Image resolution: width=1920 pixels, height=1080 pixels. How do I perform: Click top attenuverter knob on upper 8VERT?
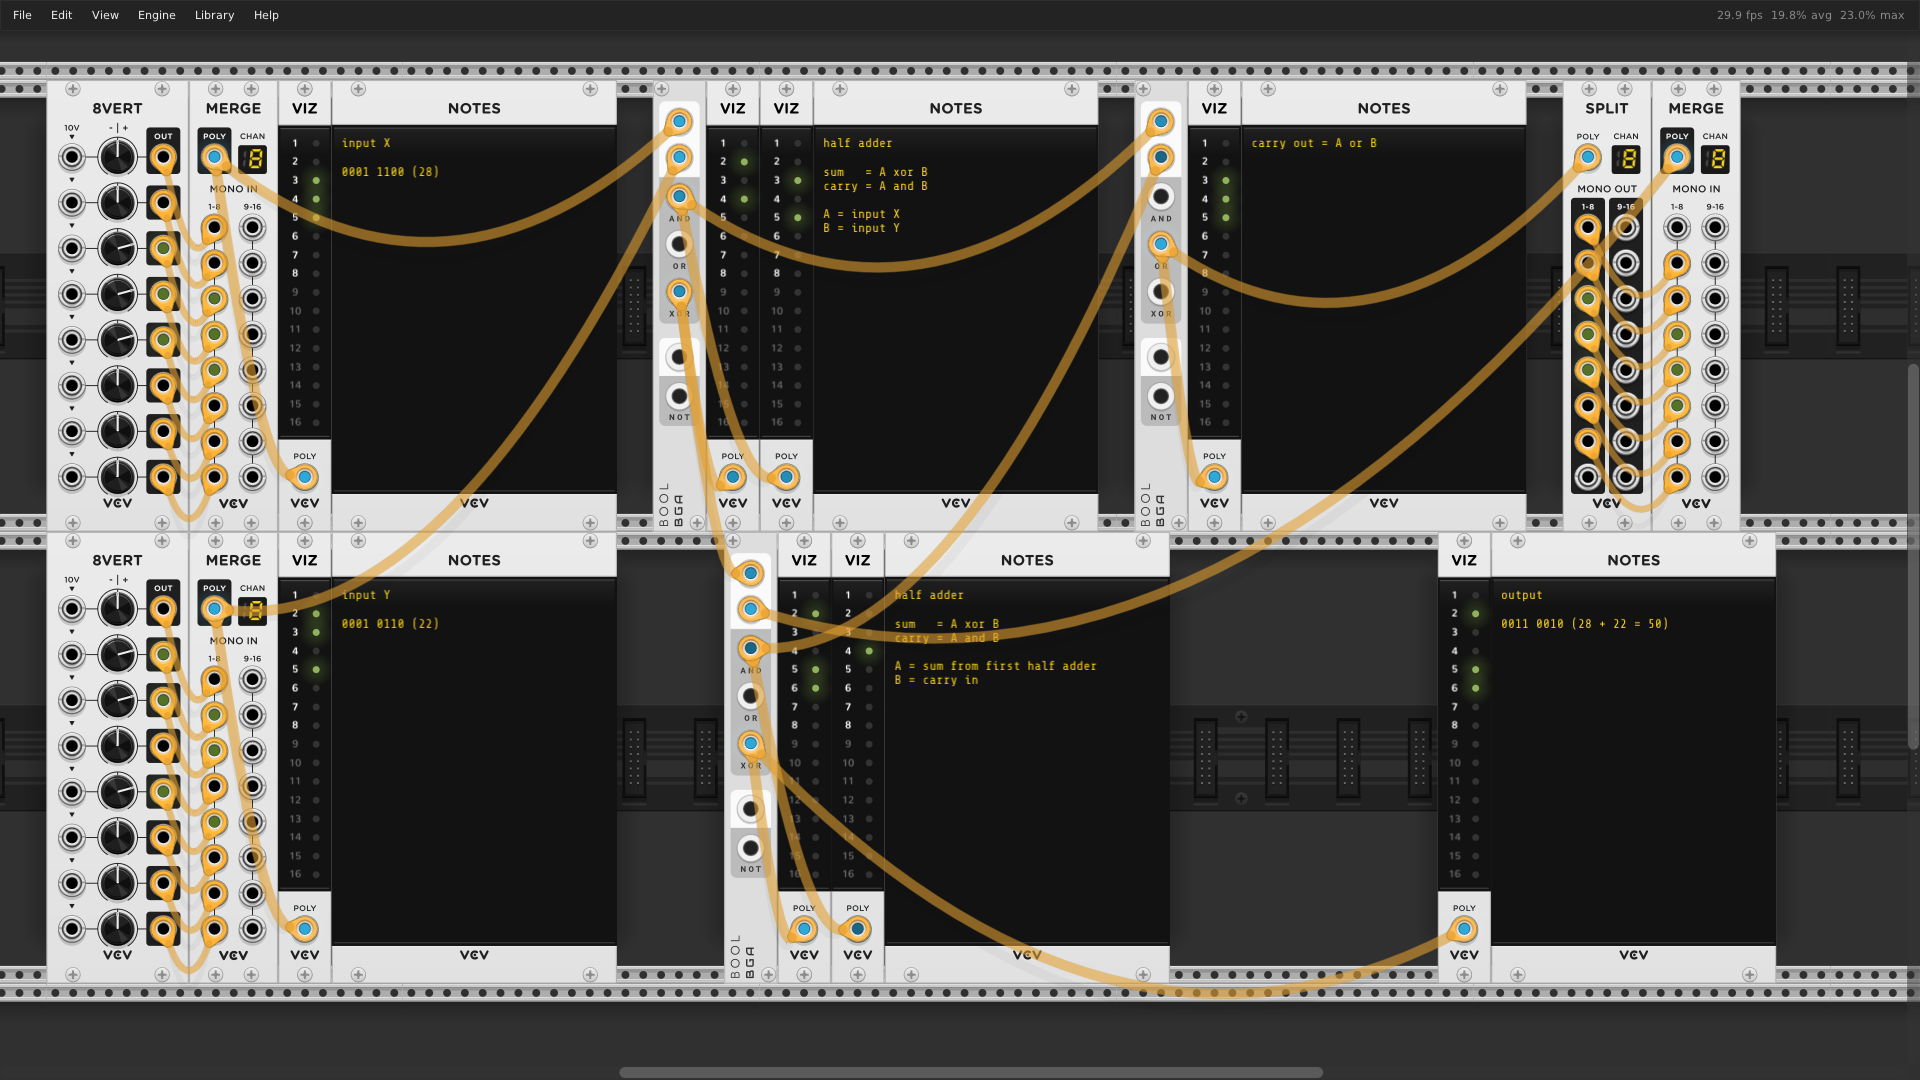[x=117, y=157]
